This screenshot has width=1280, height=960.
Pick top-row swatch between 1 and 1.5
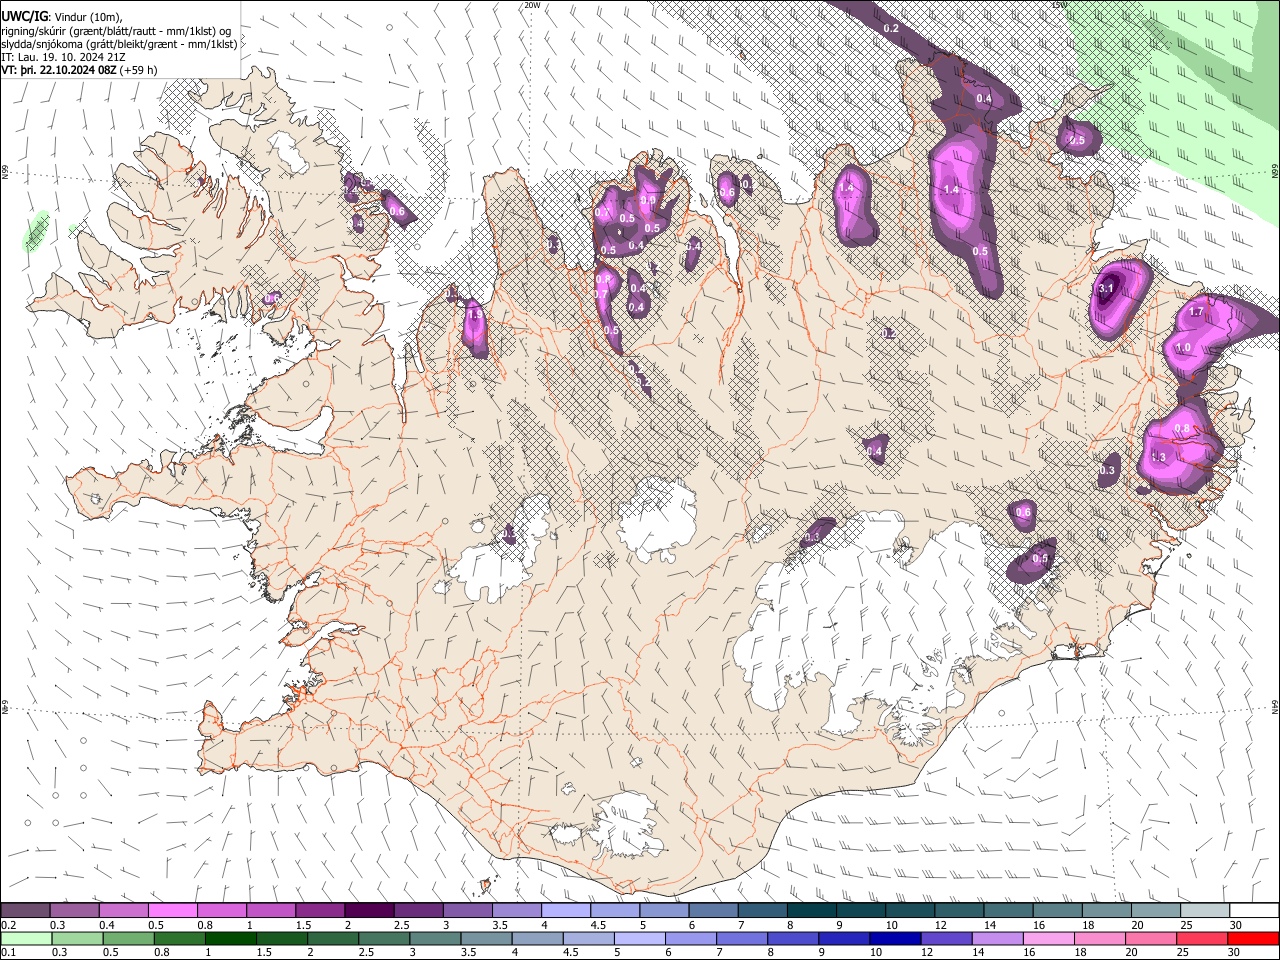270,911
